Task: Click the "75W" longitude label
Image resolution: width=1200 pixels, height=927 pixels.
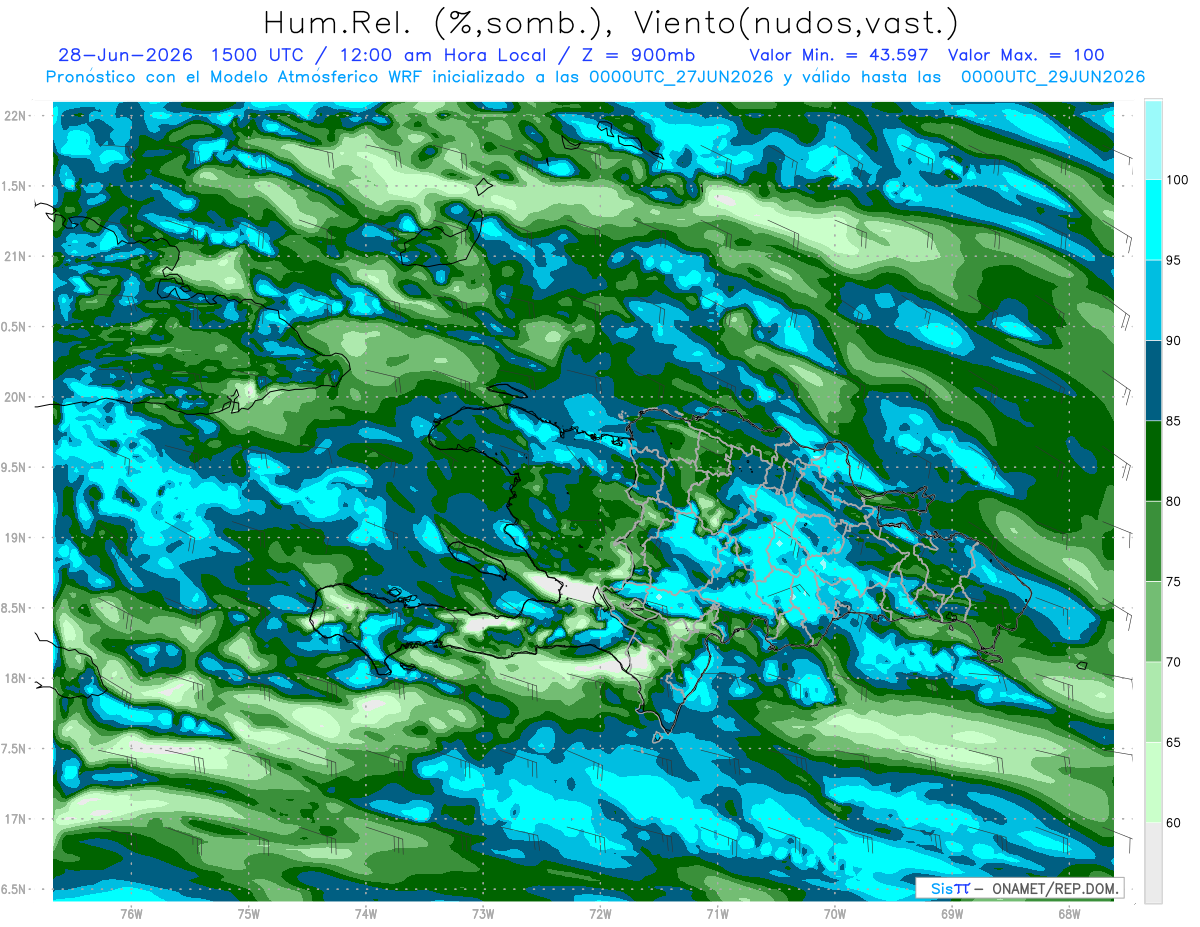Action: (249, 913)
